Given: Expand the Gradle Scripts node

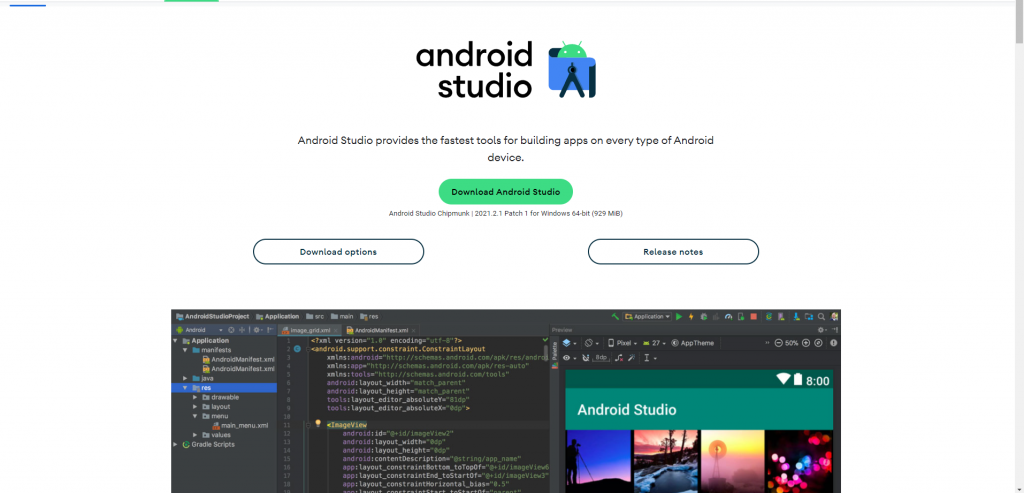Looking at the screenshot, I should [x=176, y=444].
